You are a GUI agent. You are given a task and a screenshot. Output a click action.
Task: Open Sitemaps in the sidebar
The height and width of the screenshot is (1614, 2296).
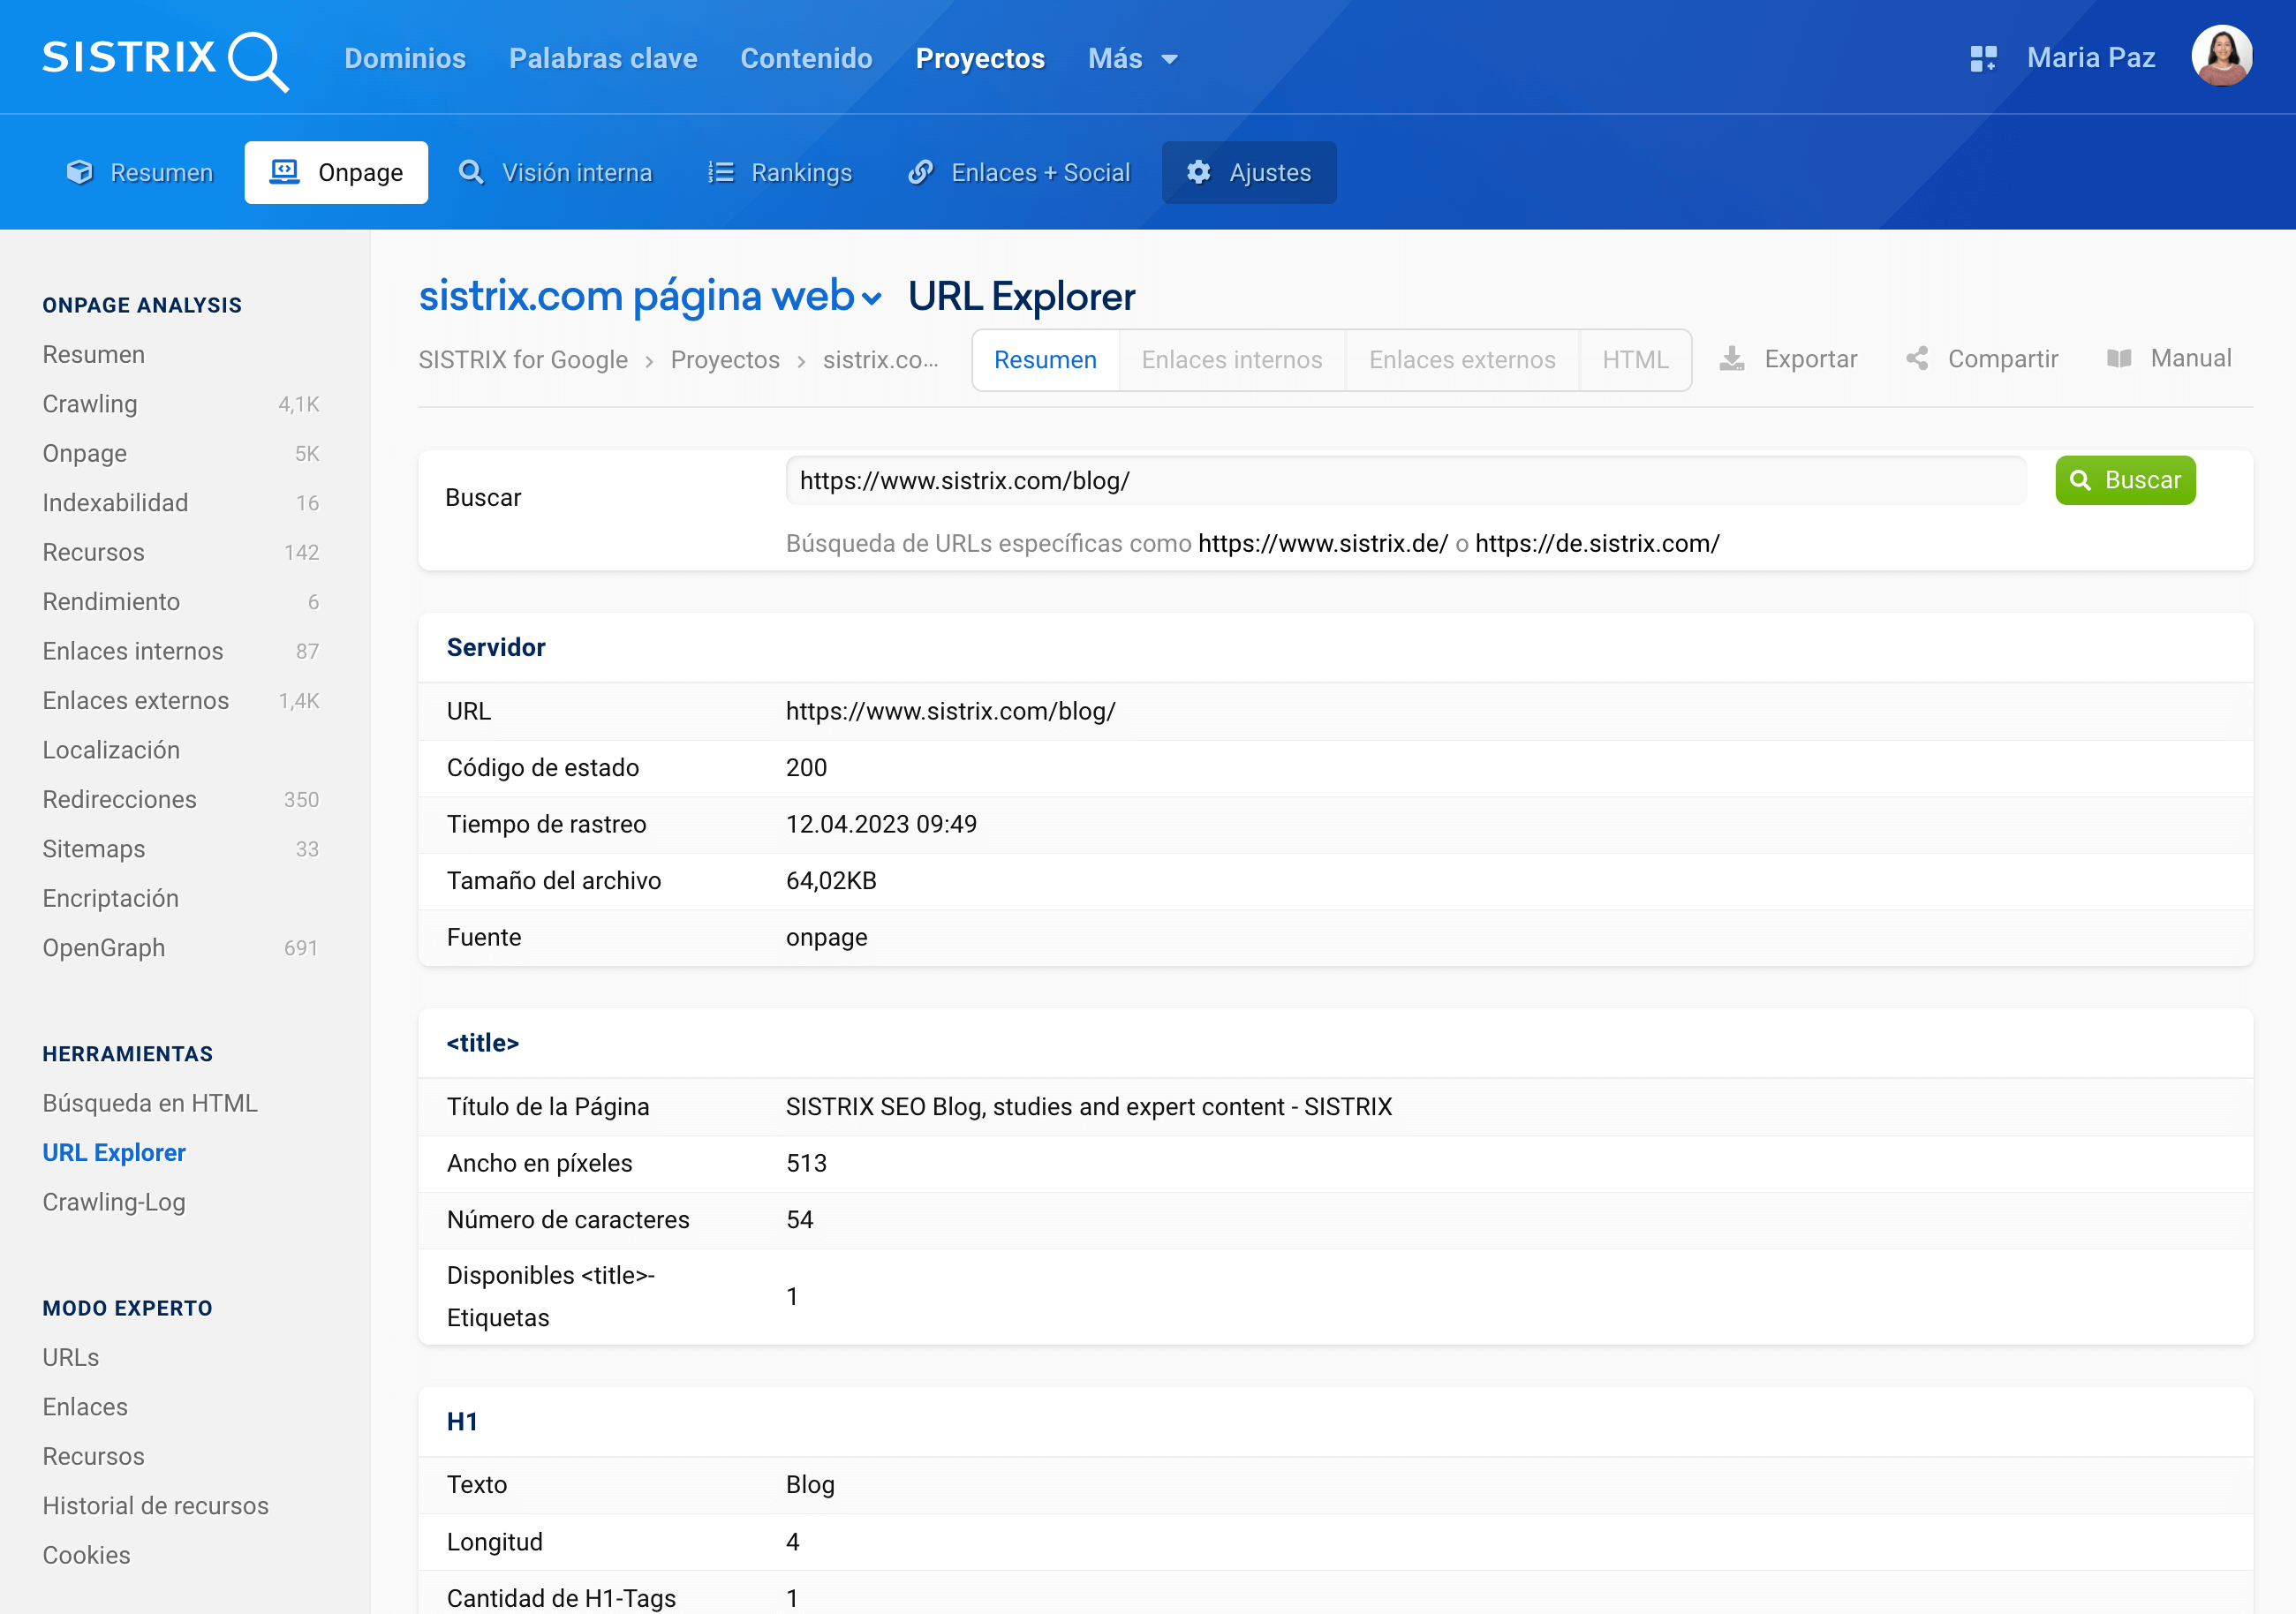(x=93, y=849)
